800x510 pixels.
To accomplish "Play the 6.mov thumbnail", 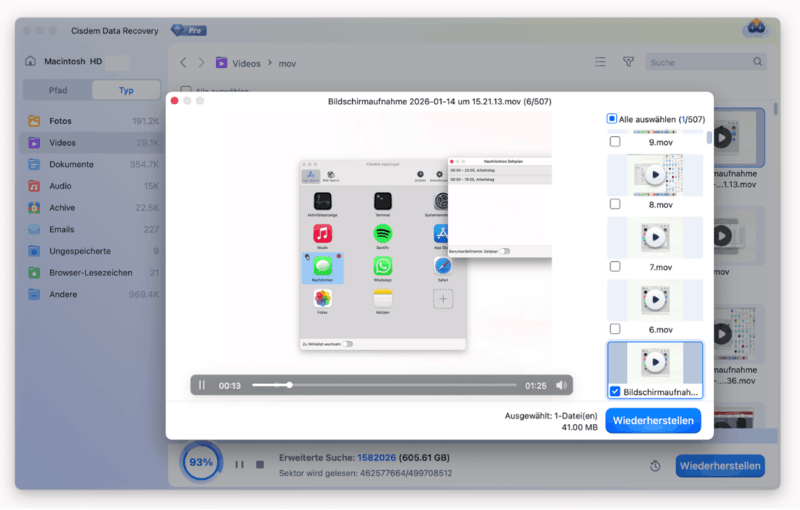I will (x=655, y=300).
